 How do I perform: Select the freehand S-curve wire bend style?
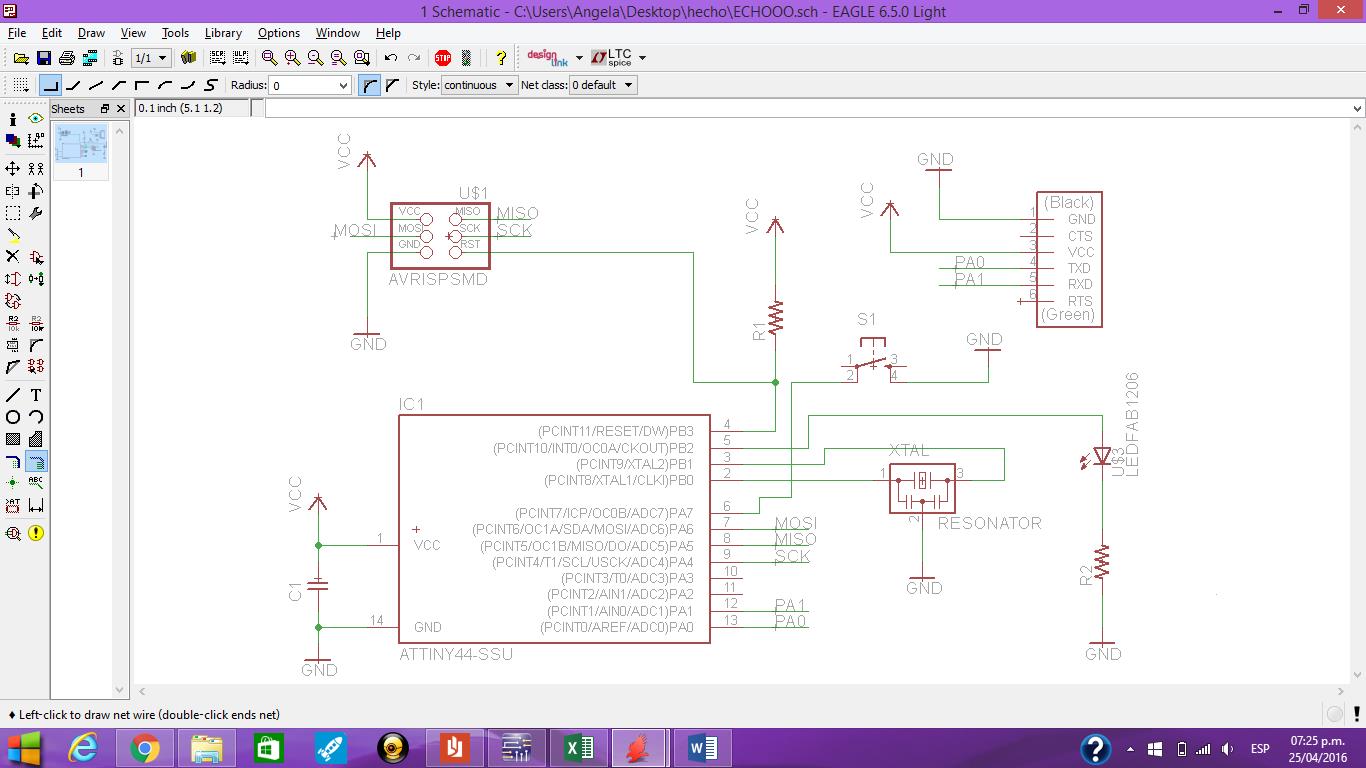(x=211, y=85)
